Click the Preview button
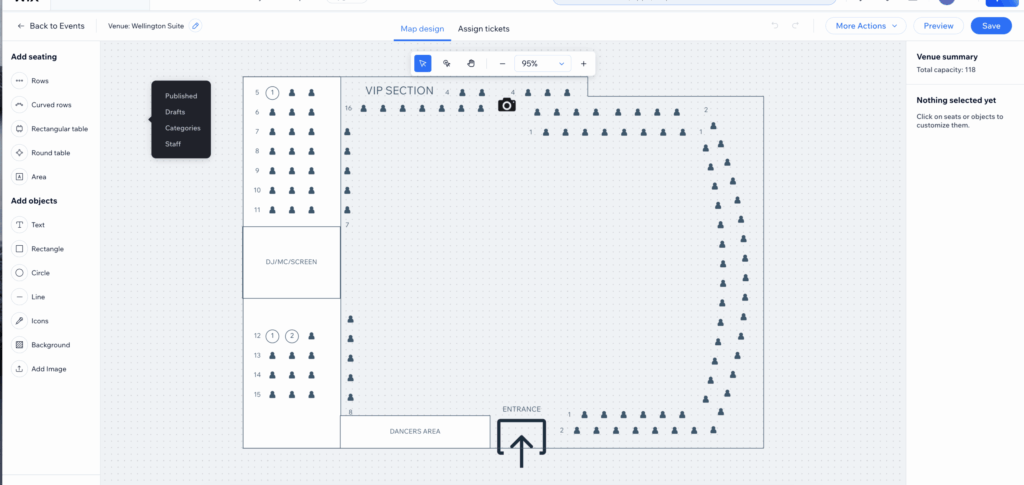 (938, 26)
